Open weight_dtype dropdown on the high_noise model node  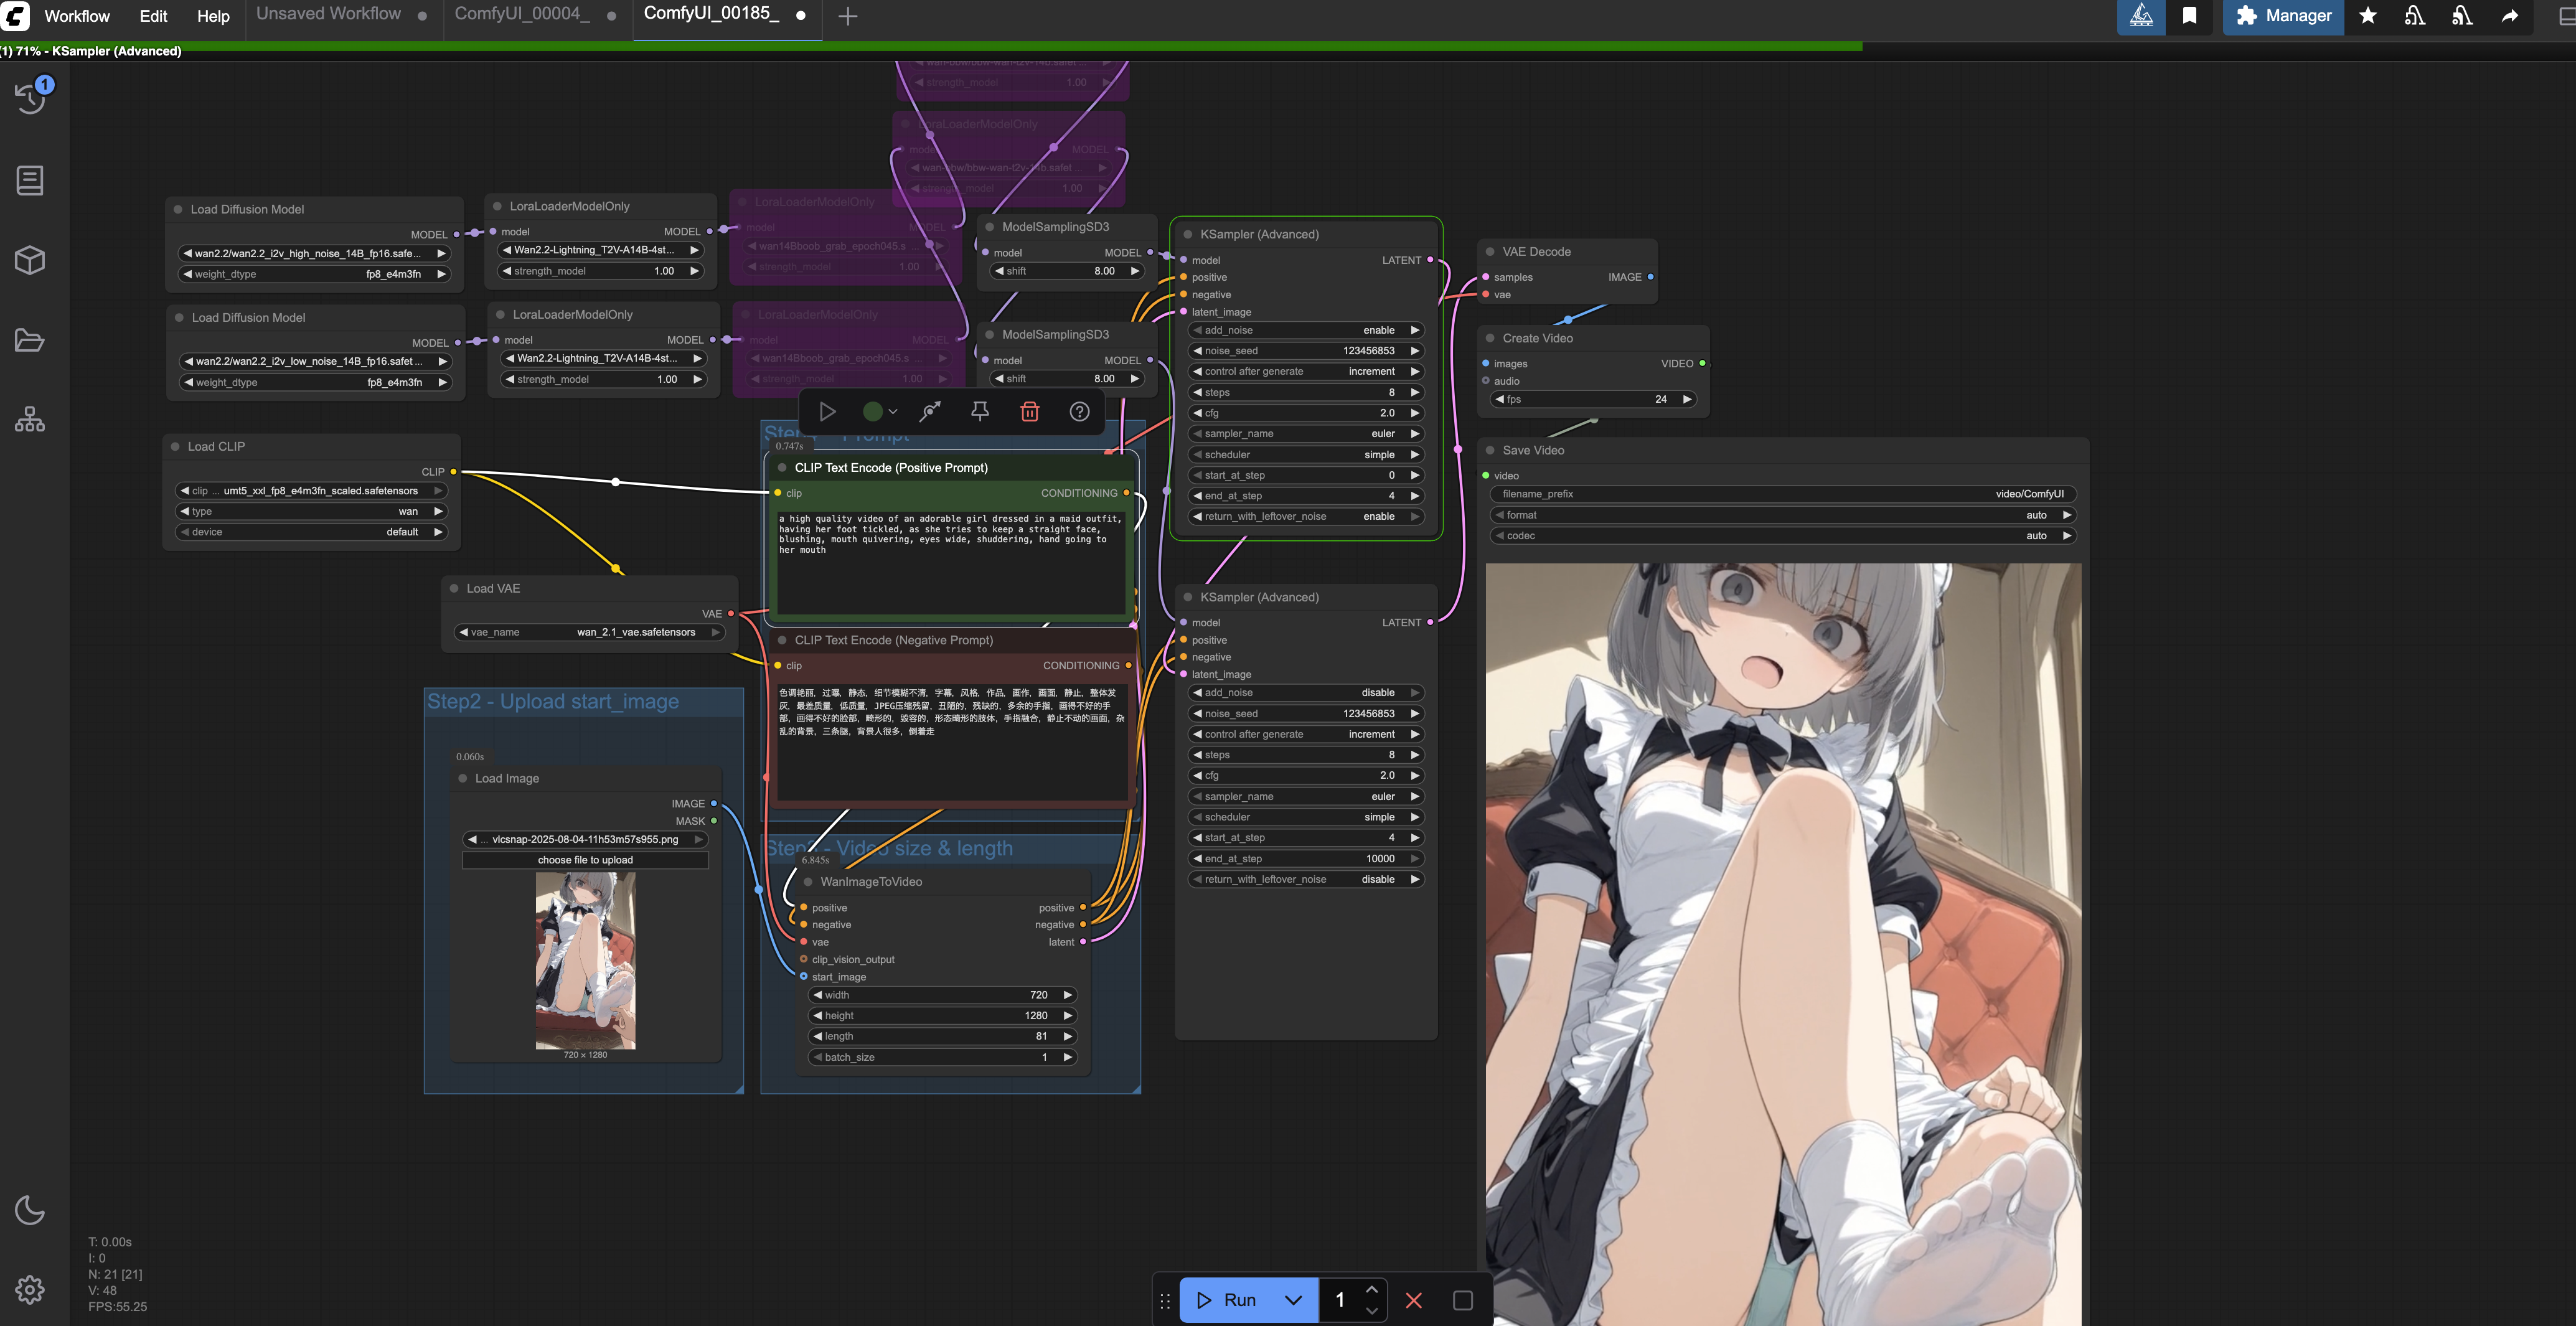pos(314,274)
